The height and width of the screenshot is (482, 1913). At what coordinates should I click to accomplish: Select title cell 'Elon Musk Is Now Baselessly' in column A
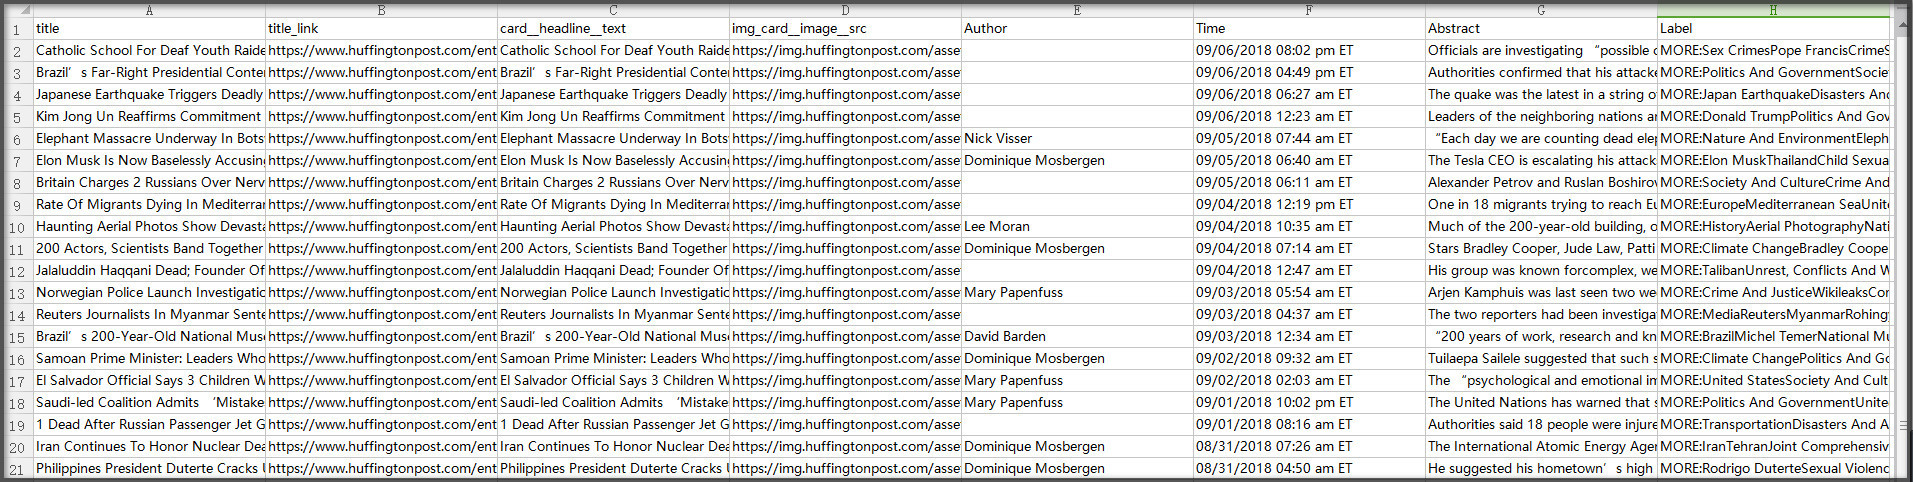click(149, 160)
